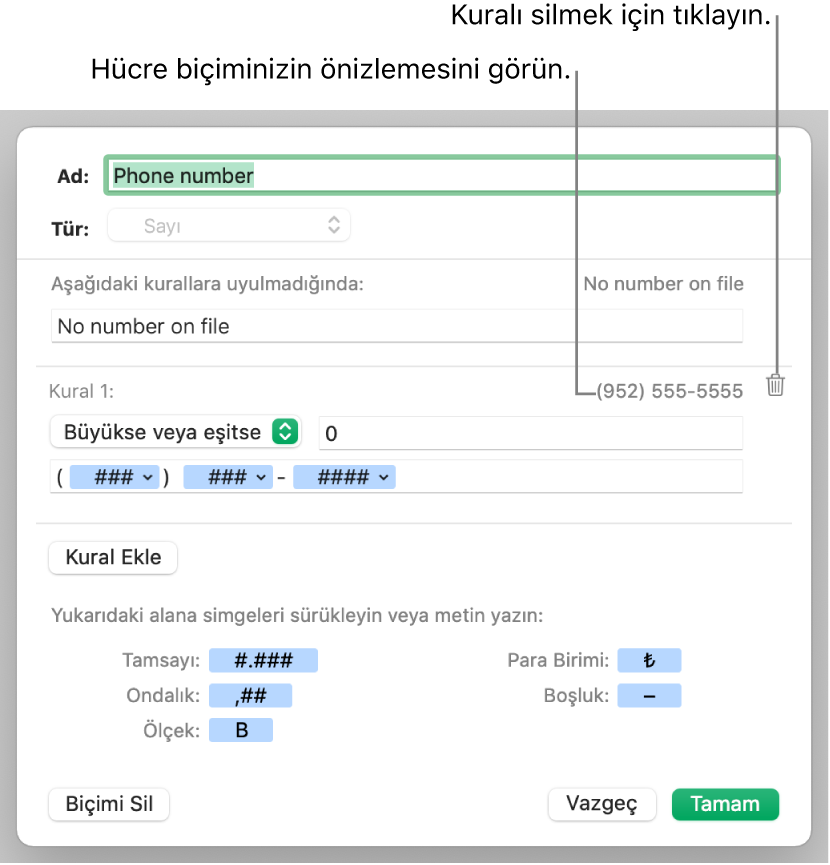This screenshot has height=865, width=830.
Task: Select the Ölçek B token
Action: (241, 730)
